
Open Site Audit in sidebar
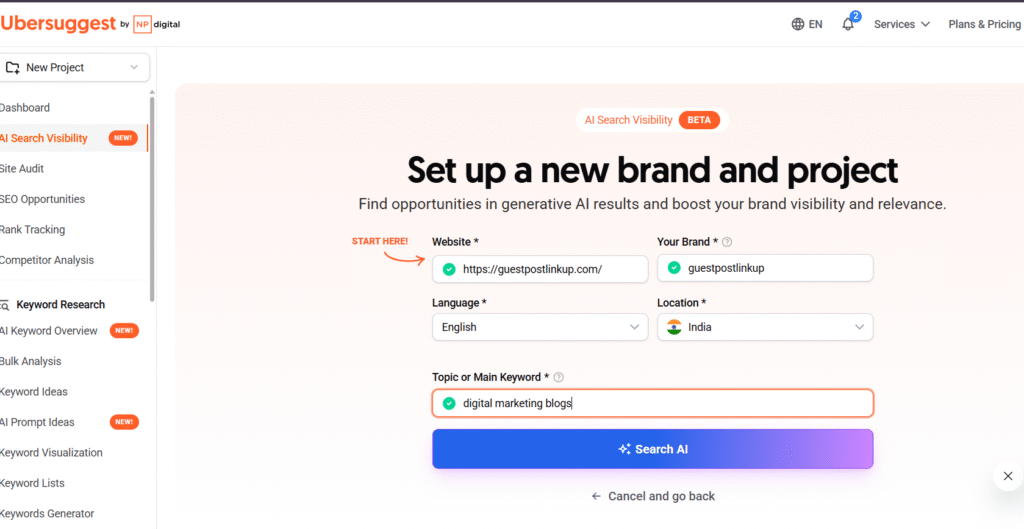coord(22,169)
